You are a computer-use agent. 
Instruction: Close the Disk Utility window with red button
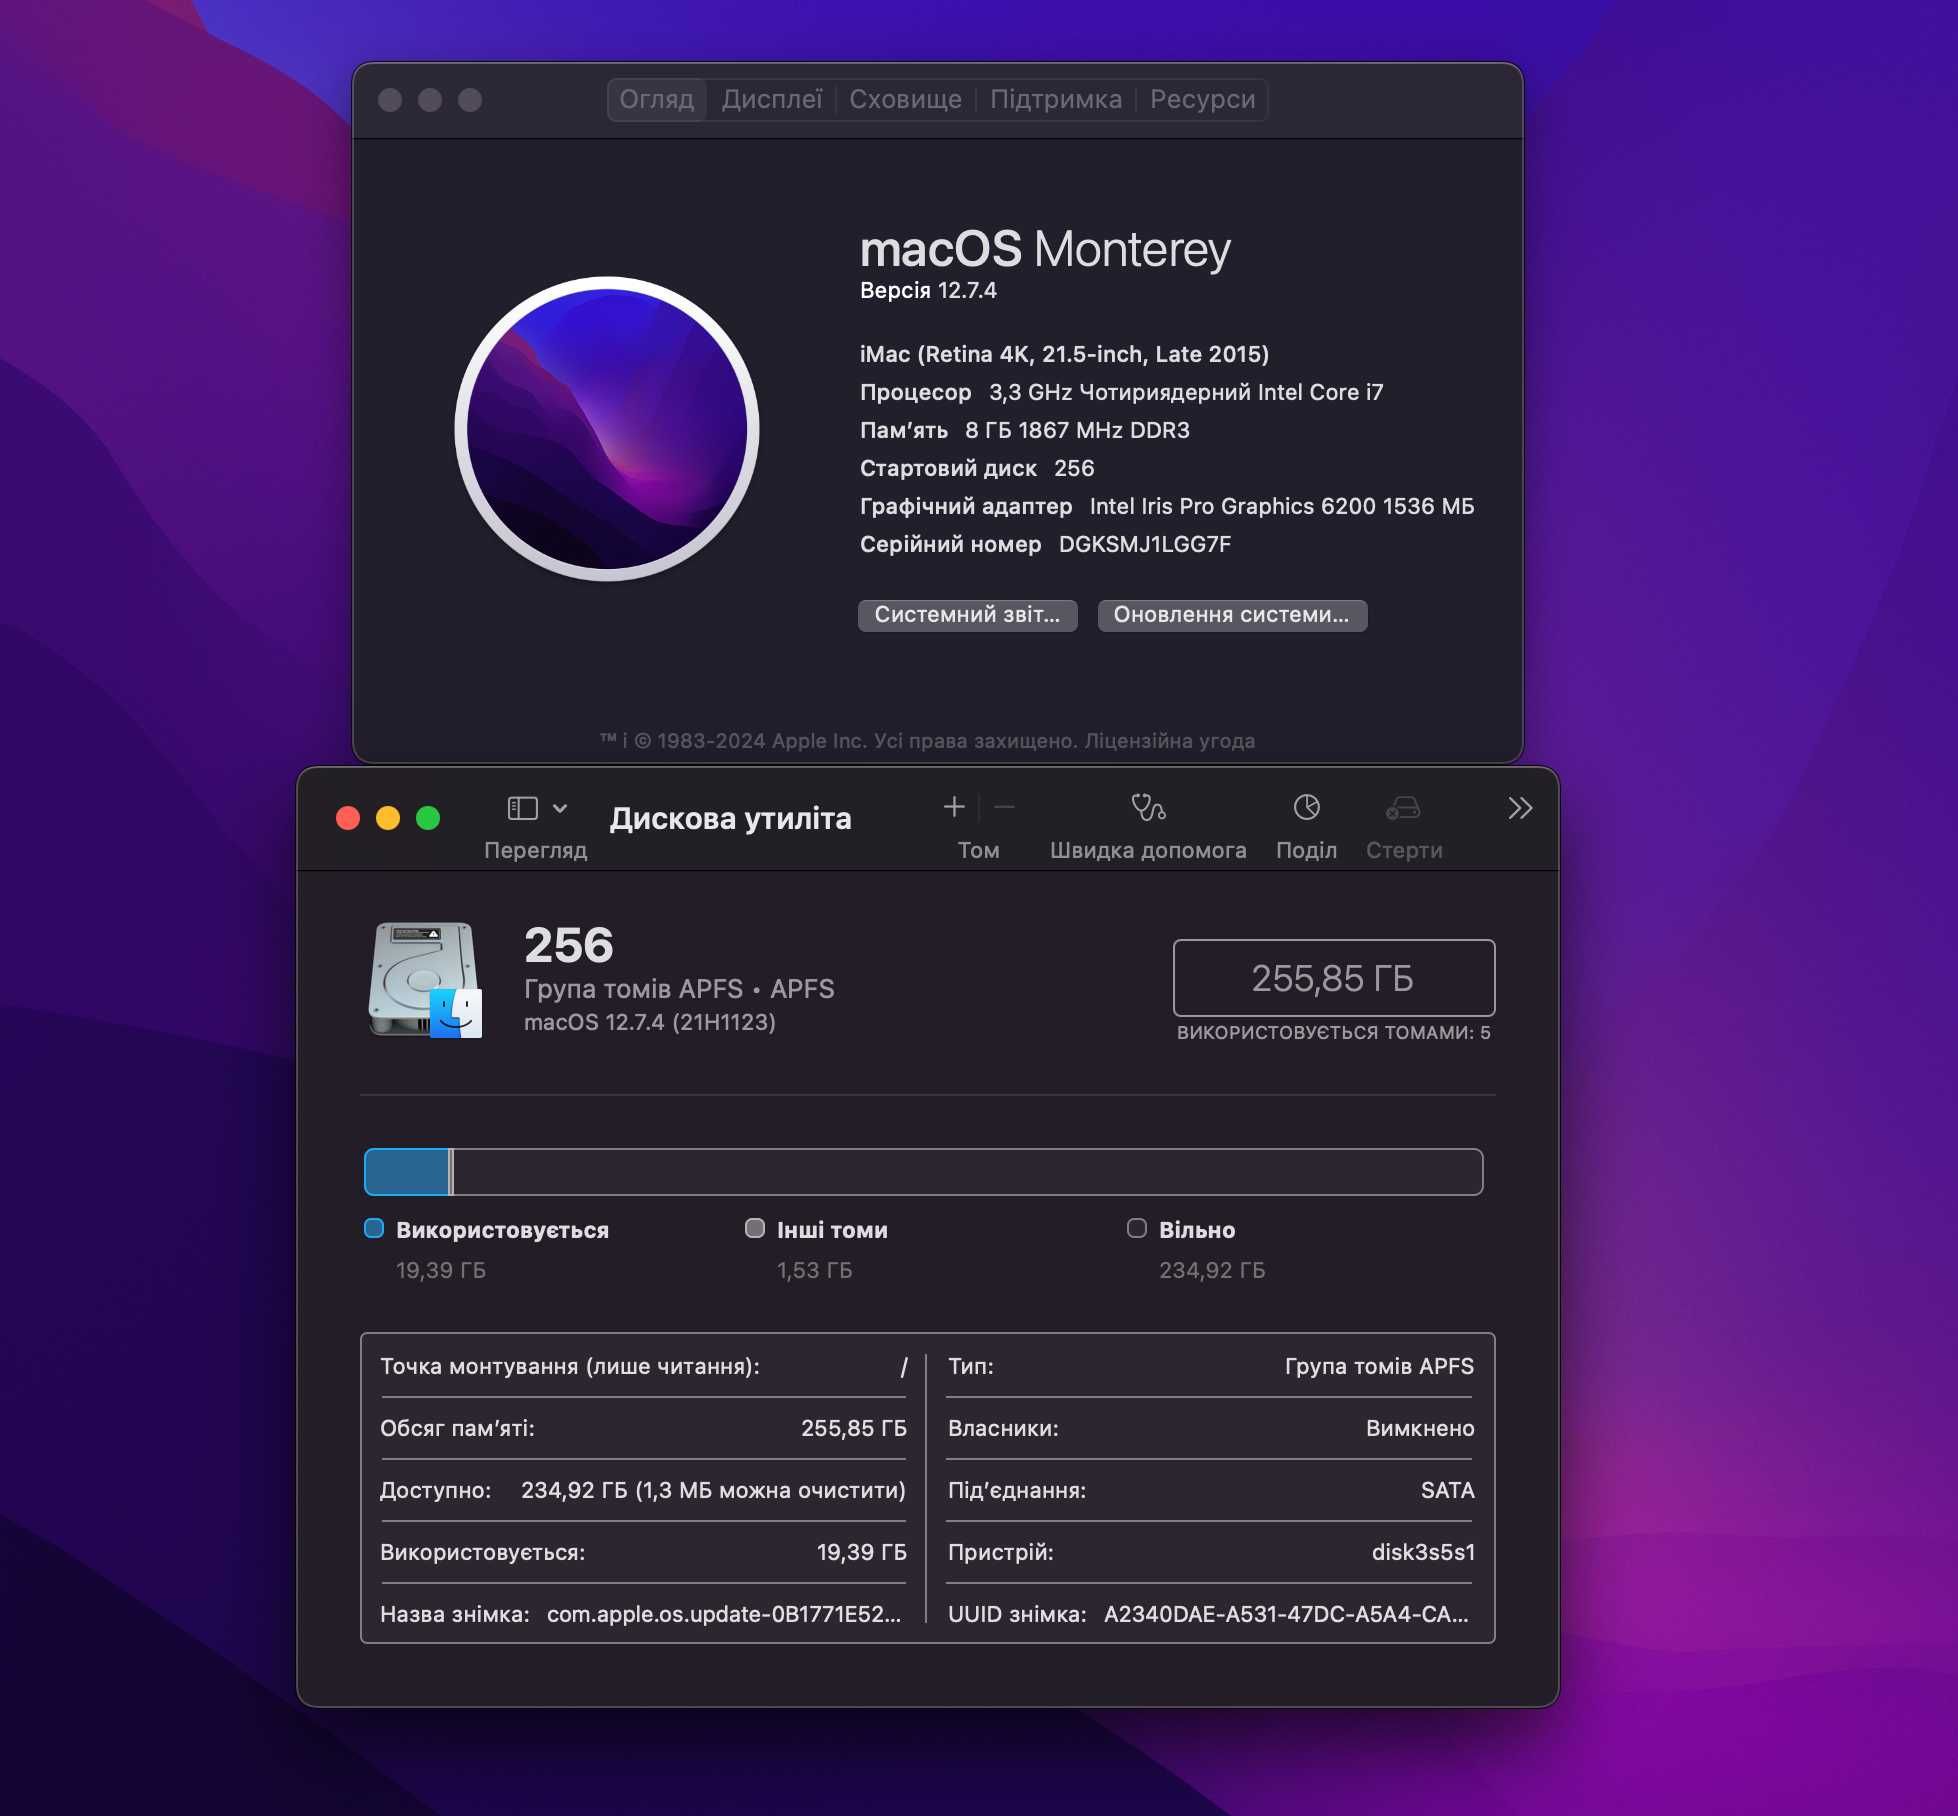348,818
